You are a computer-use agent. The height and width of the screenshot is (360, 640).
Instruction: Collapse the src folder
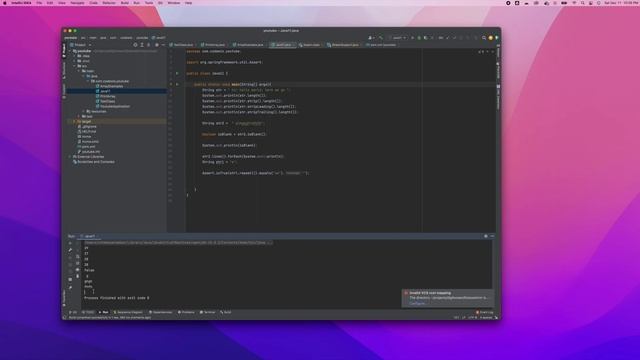pyautogui.click(x=74, y=66)
